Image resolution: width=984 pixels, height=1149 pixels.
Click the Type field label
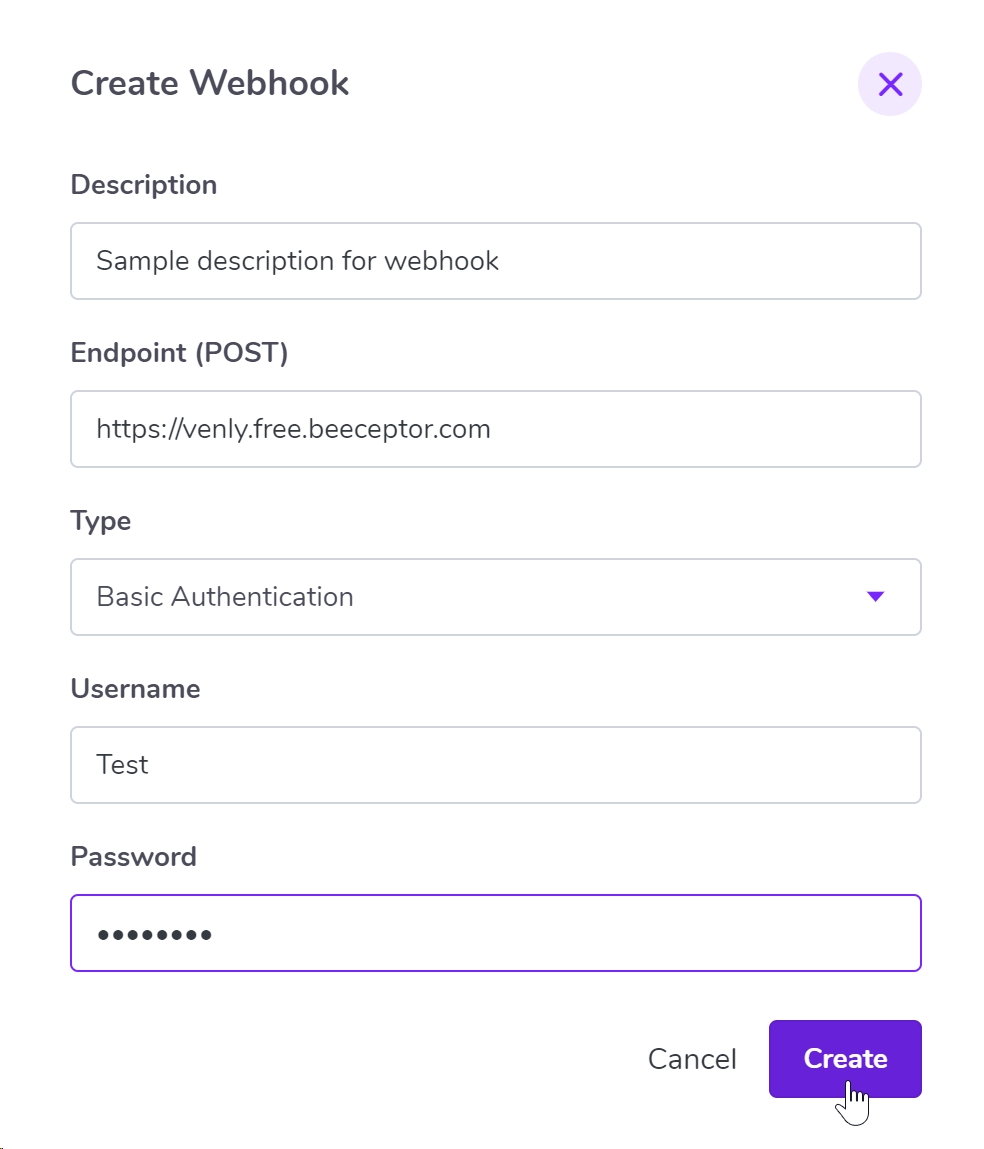click(100, 520)
